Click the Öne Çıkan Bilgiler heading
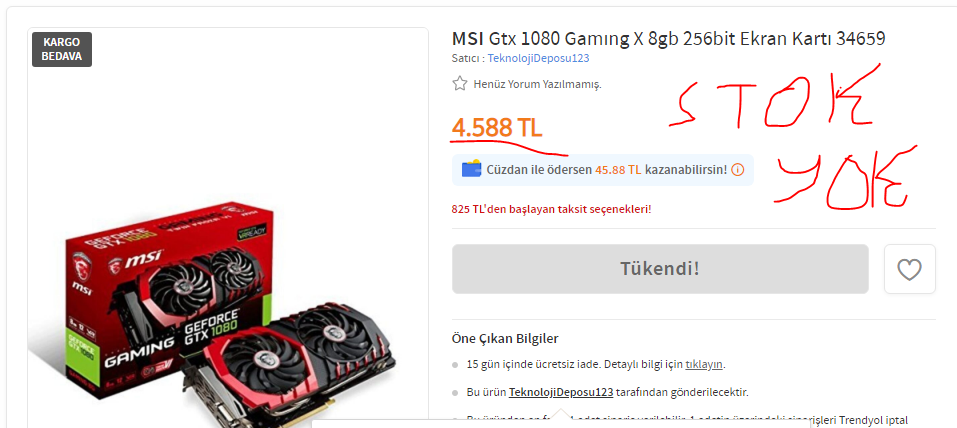Image resolution: width=957 pixels, height=428 pixels. 505,338
